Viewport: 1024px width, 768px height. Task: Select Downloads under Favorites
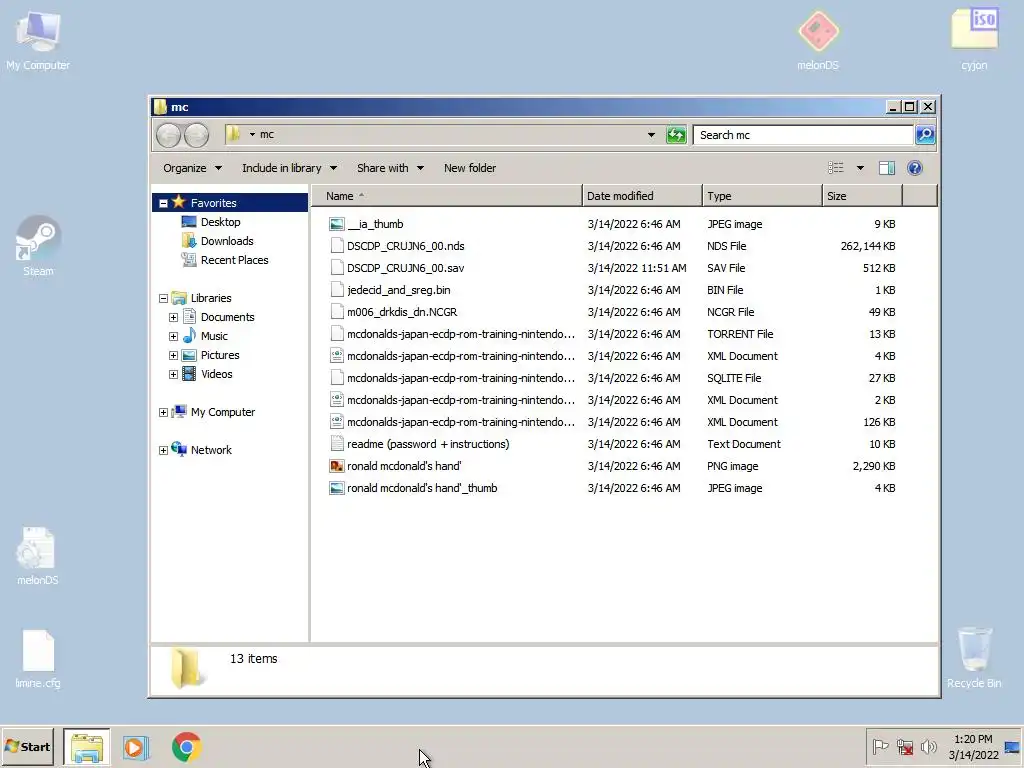coord(227,241)
